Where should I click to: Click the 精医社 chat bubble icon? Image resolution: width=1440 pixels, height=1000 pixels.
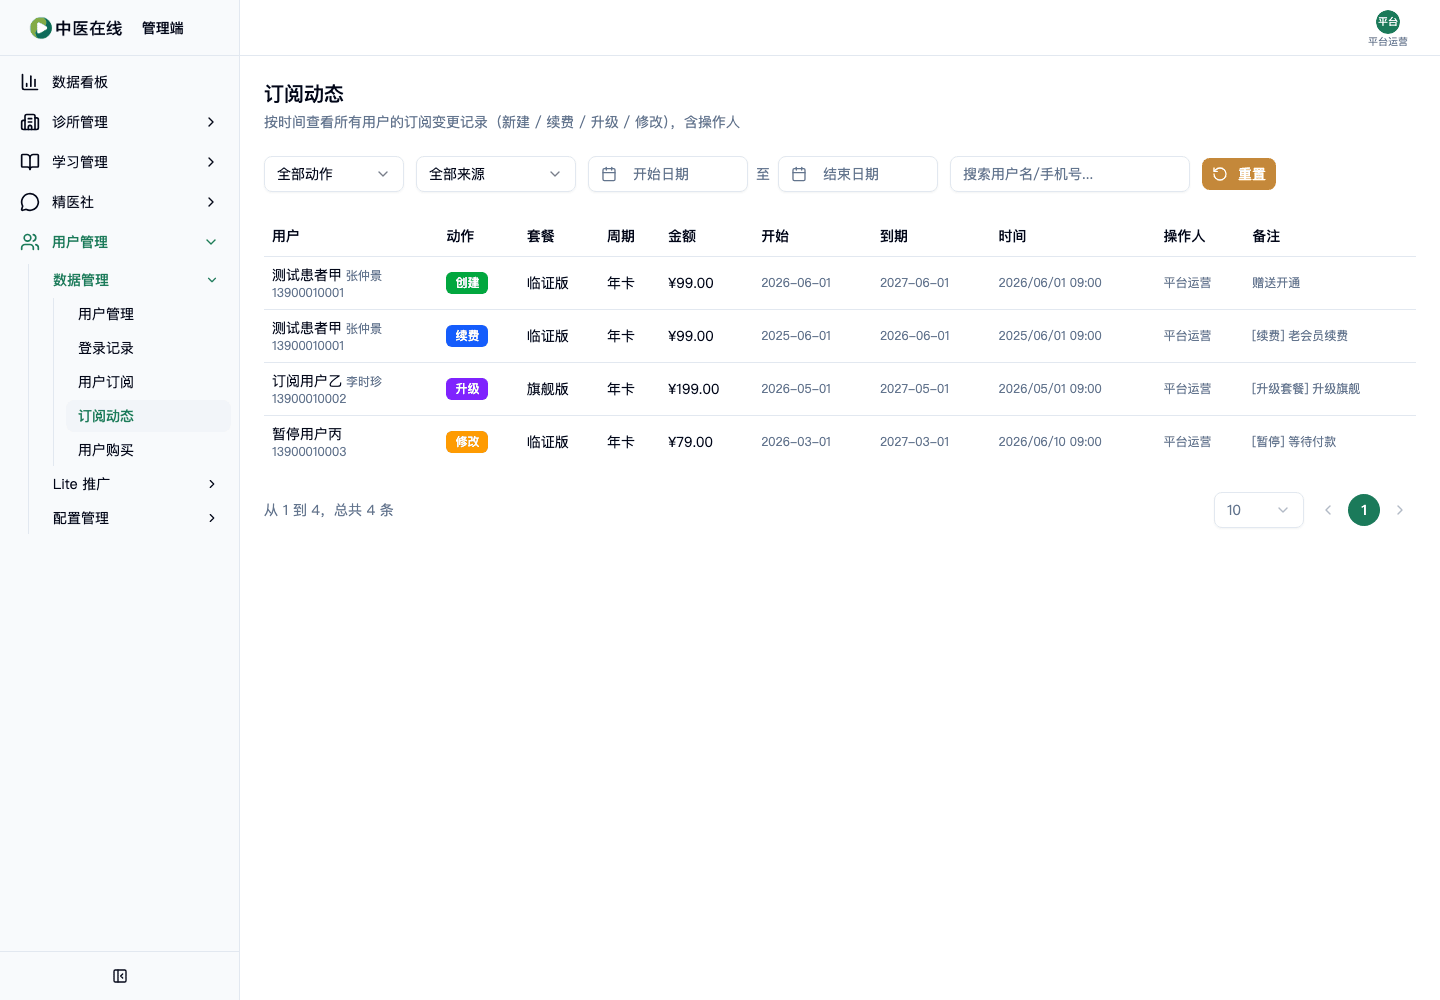tap(30, 202)
